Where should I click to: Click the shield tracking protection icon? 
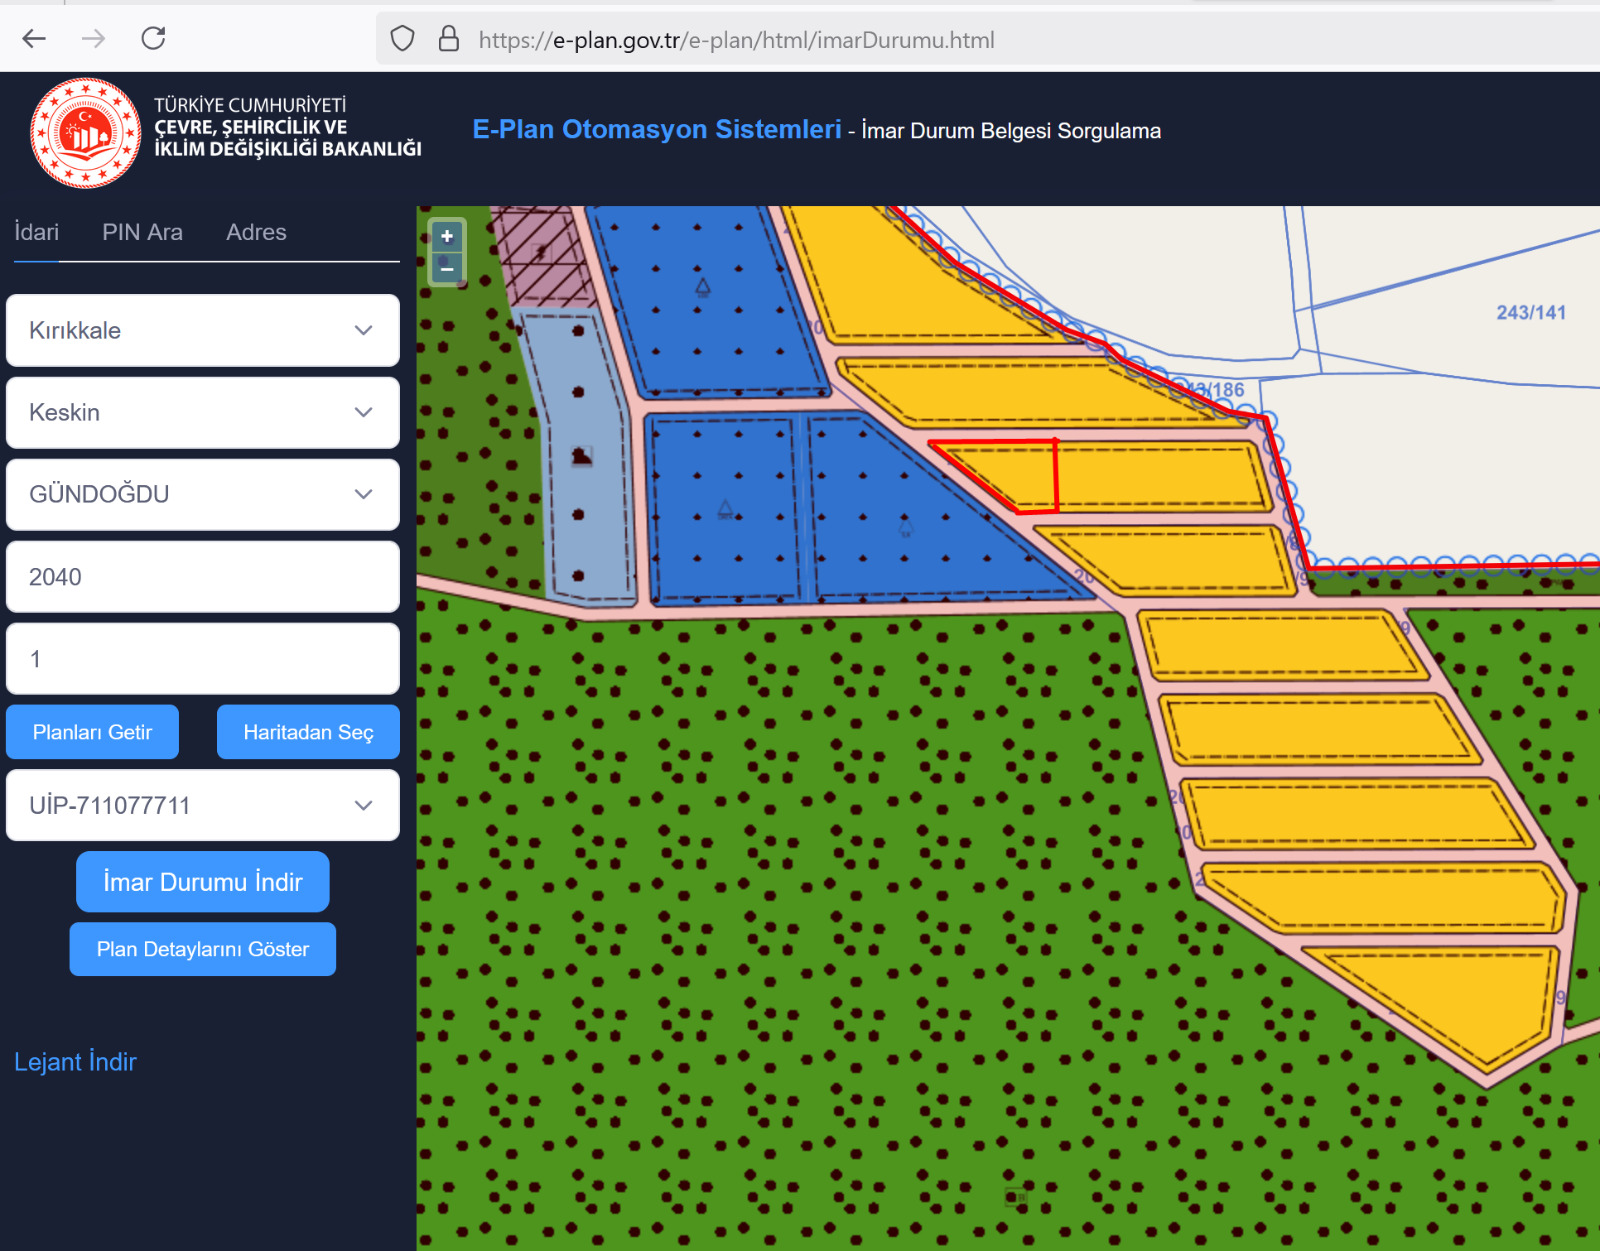402,39
